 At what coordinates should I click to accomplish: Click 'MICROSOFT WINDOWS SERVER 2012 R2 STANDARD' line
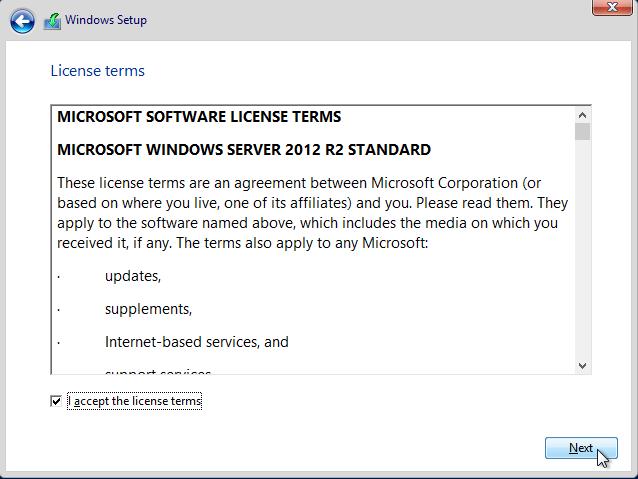(x=244, y=150)
